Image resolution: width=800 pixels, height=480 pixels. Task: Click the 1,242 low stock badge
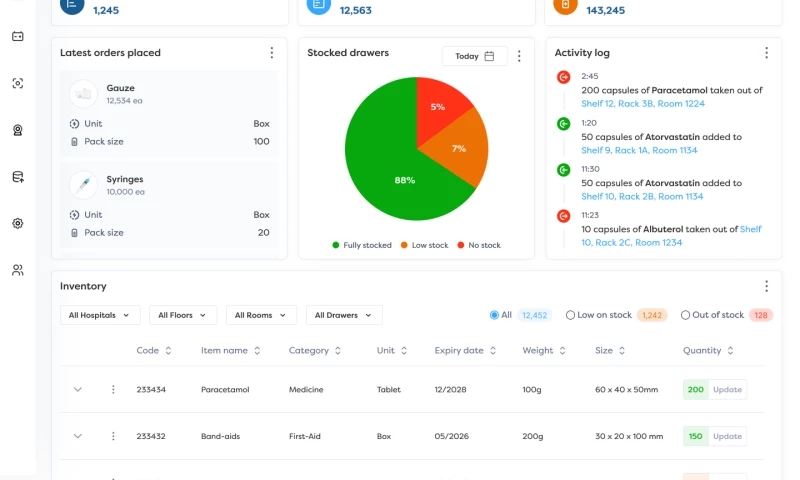tap(652, 315)
